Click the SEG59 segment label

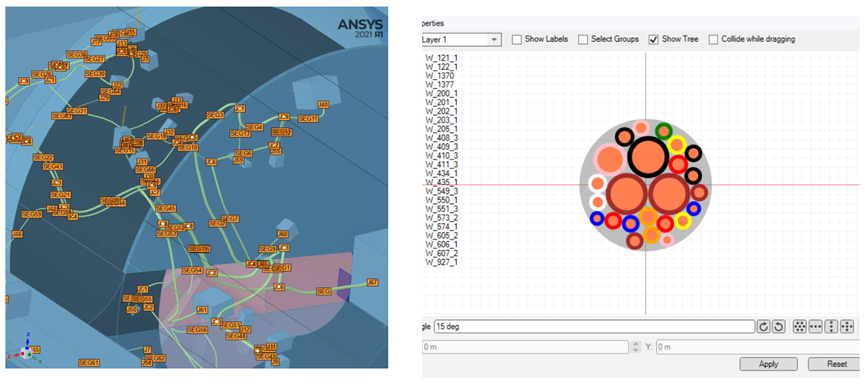coord(31,214)
